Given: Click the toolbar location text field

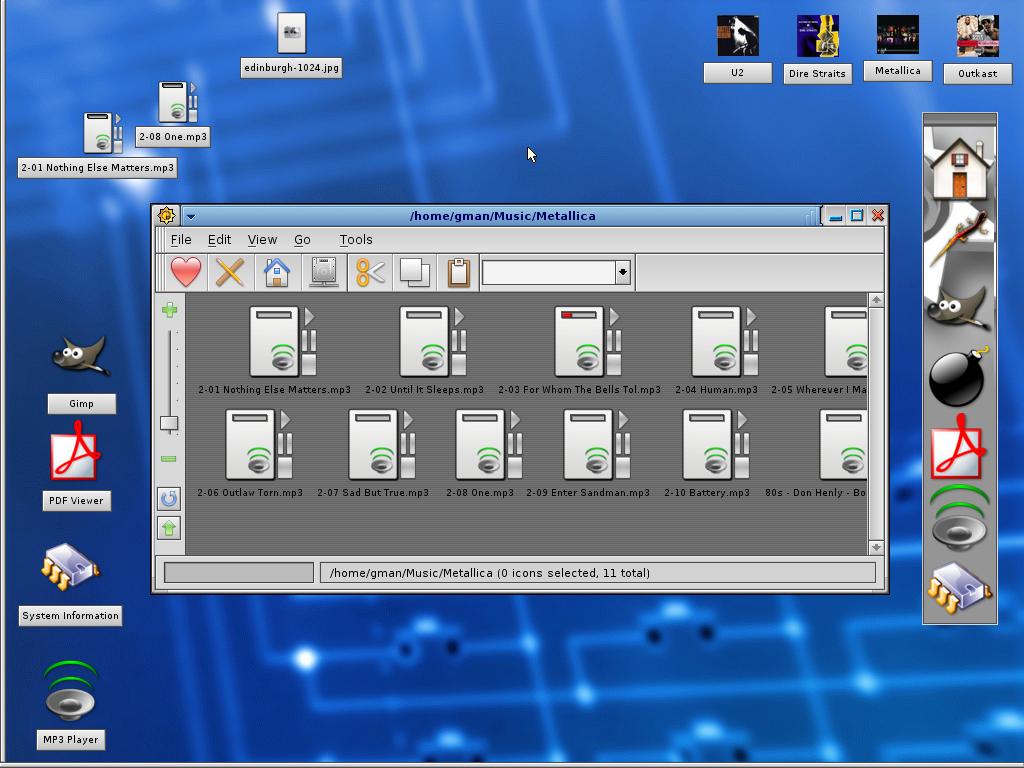Looking at the screenshot, I should (x=549, y=272).
